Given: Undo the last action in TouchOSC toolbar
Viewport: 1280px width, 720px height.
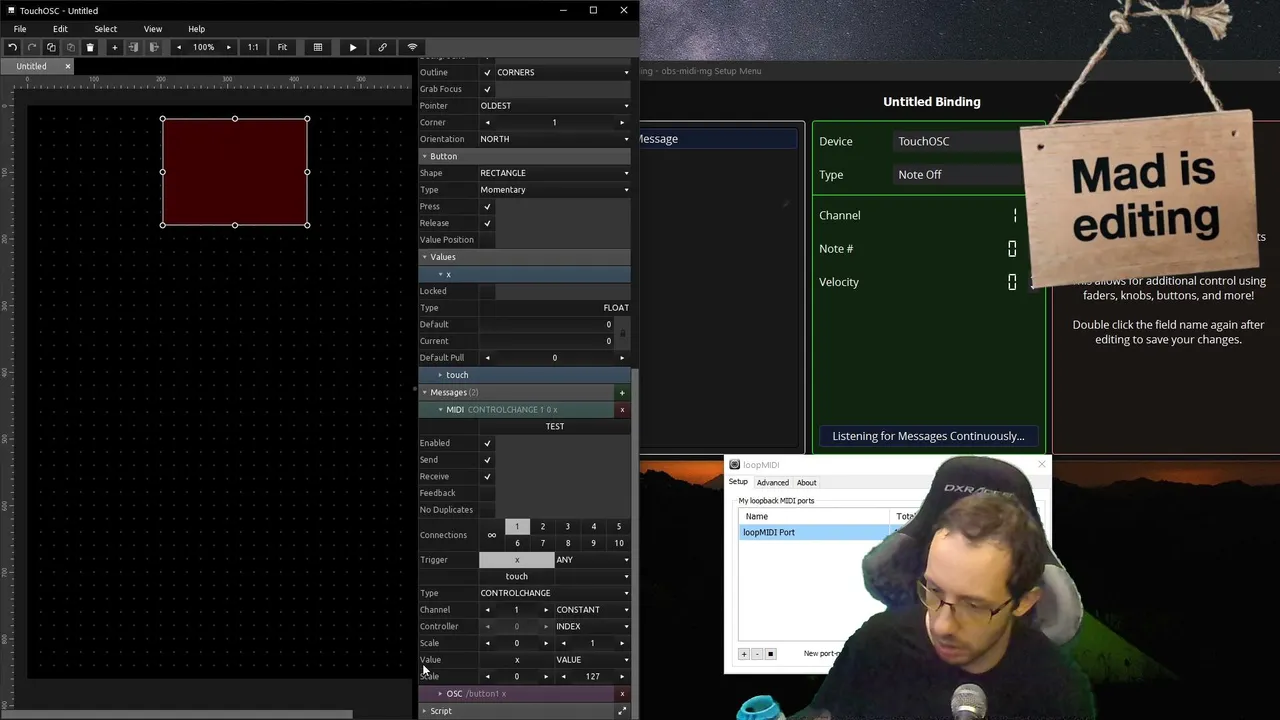Looking at the screenshot, I should (x=12, y=47).
